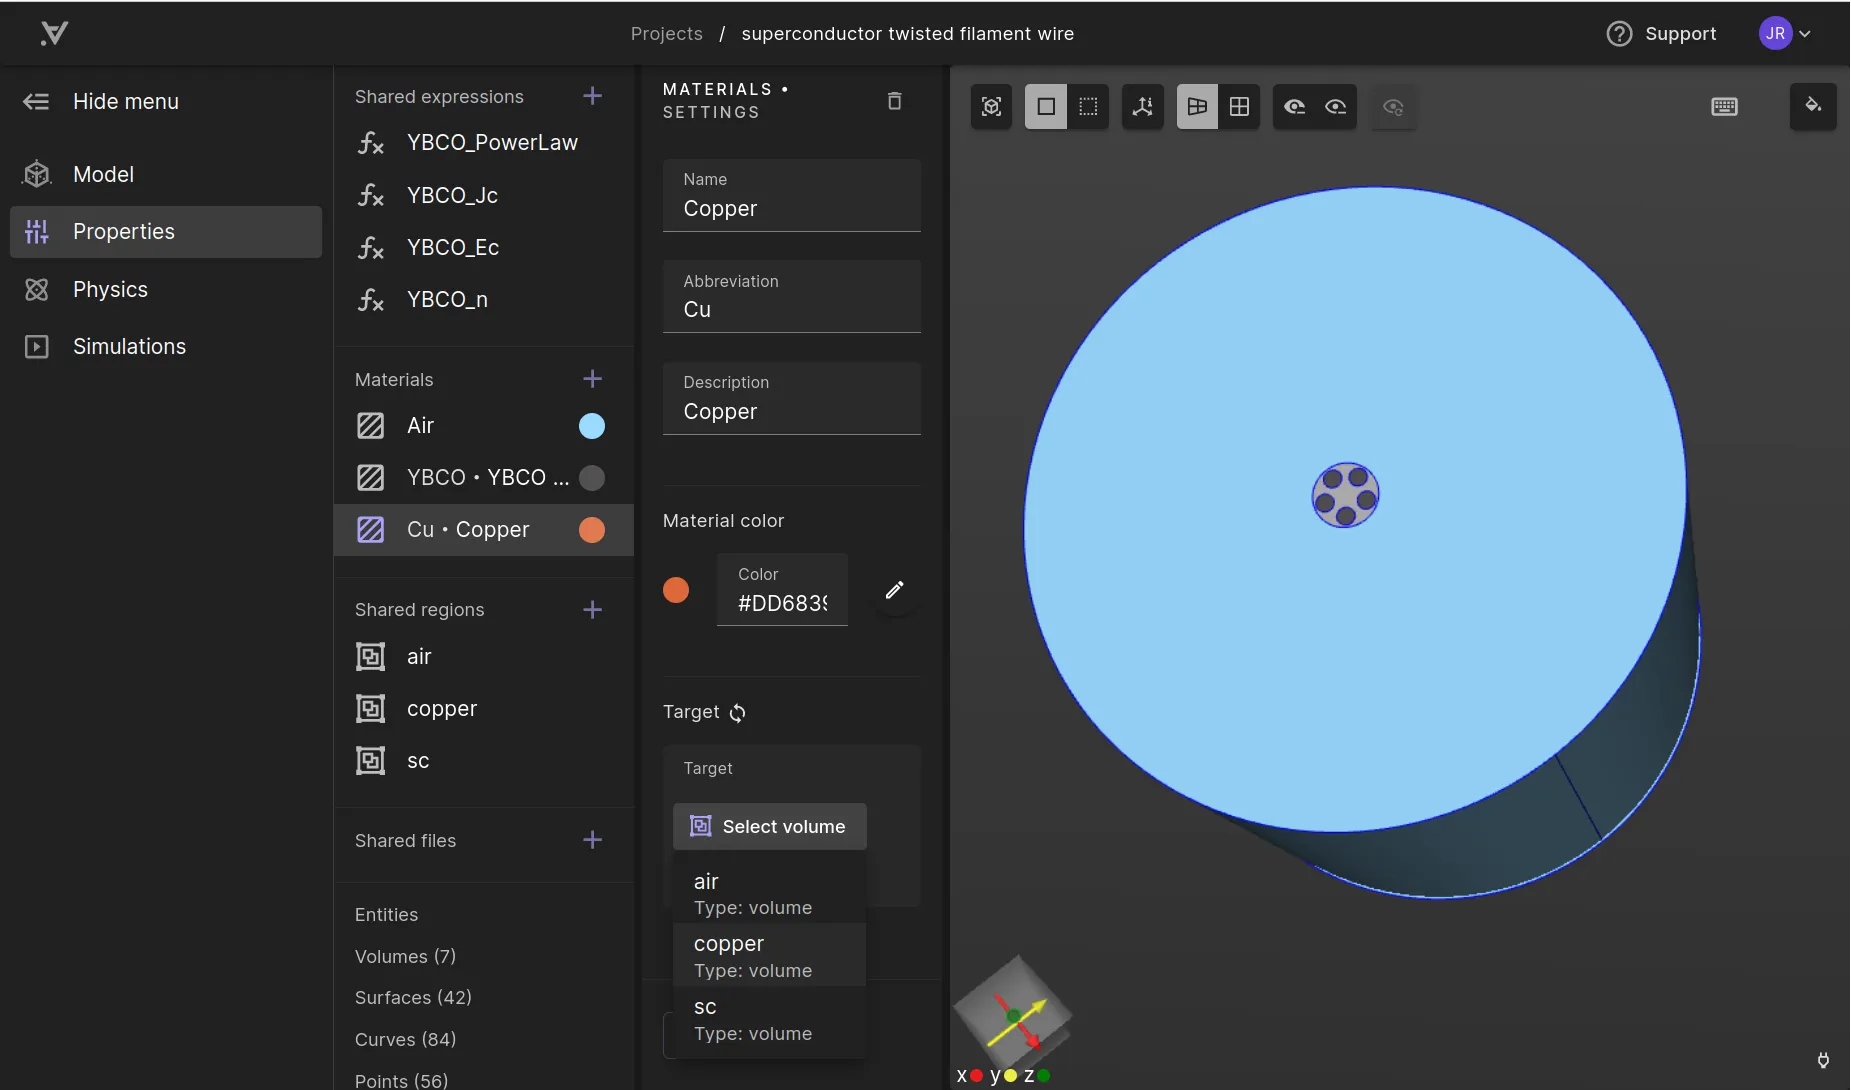The image size is (1851, 1090).
Task: Go to the Projects breadcrumb link
Action: 666,33
